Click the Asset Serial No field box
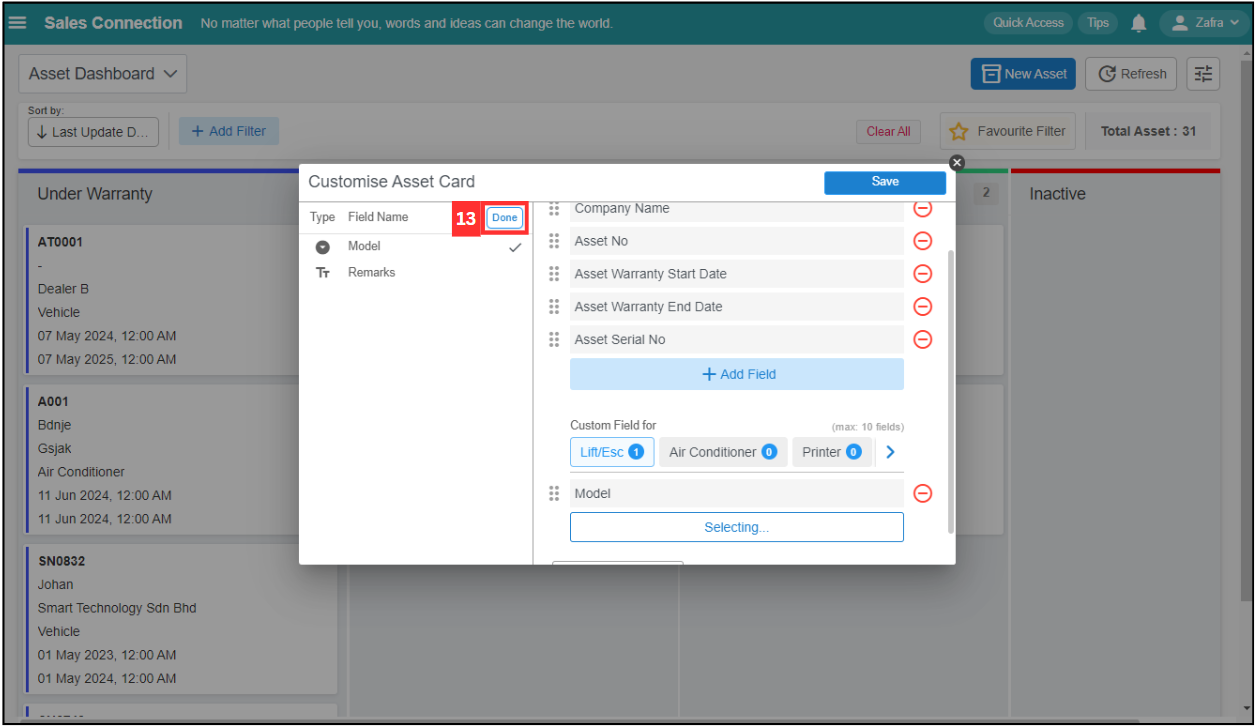The width and height of the screenshot is (1257, 726). (737, 340)
